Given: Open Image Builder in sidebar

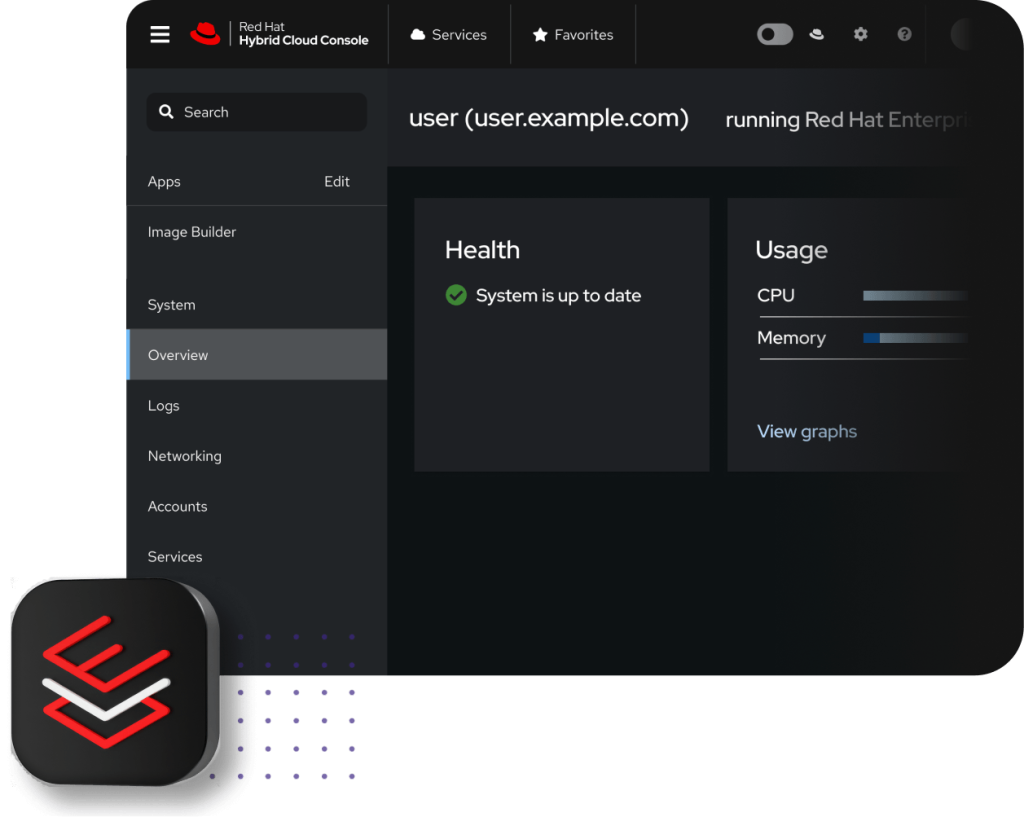Looking at the screenshot, I should (192, 232).
